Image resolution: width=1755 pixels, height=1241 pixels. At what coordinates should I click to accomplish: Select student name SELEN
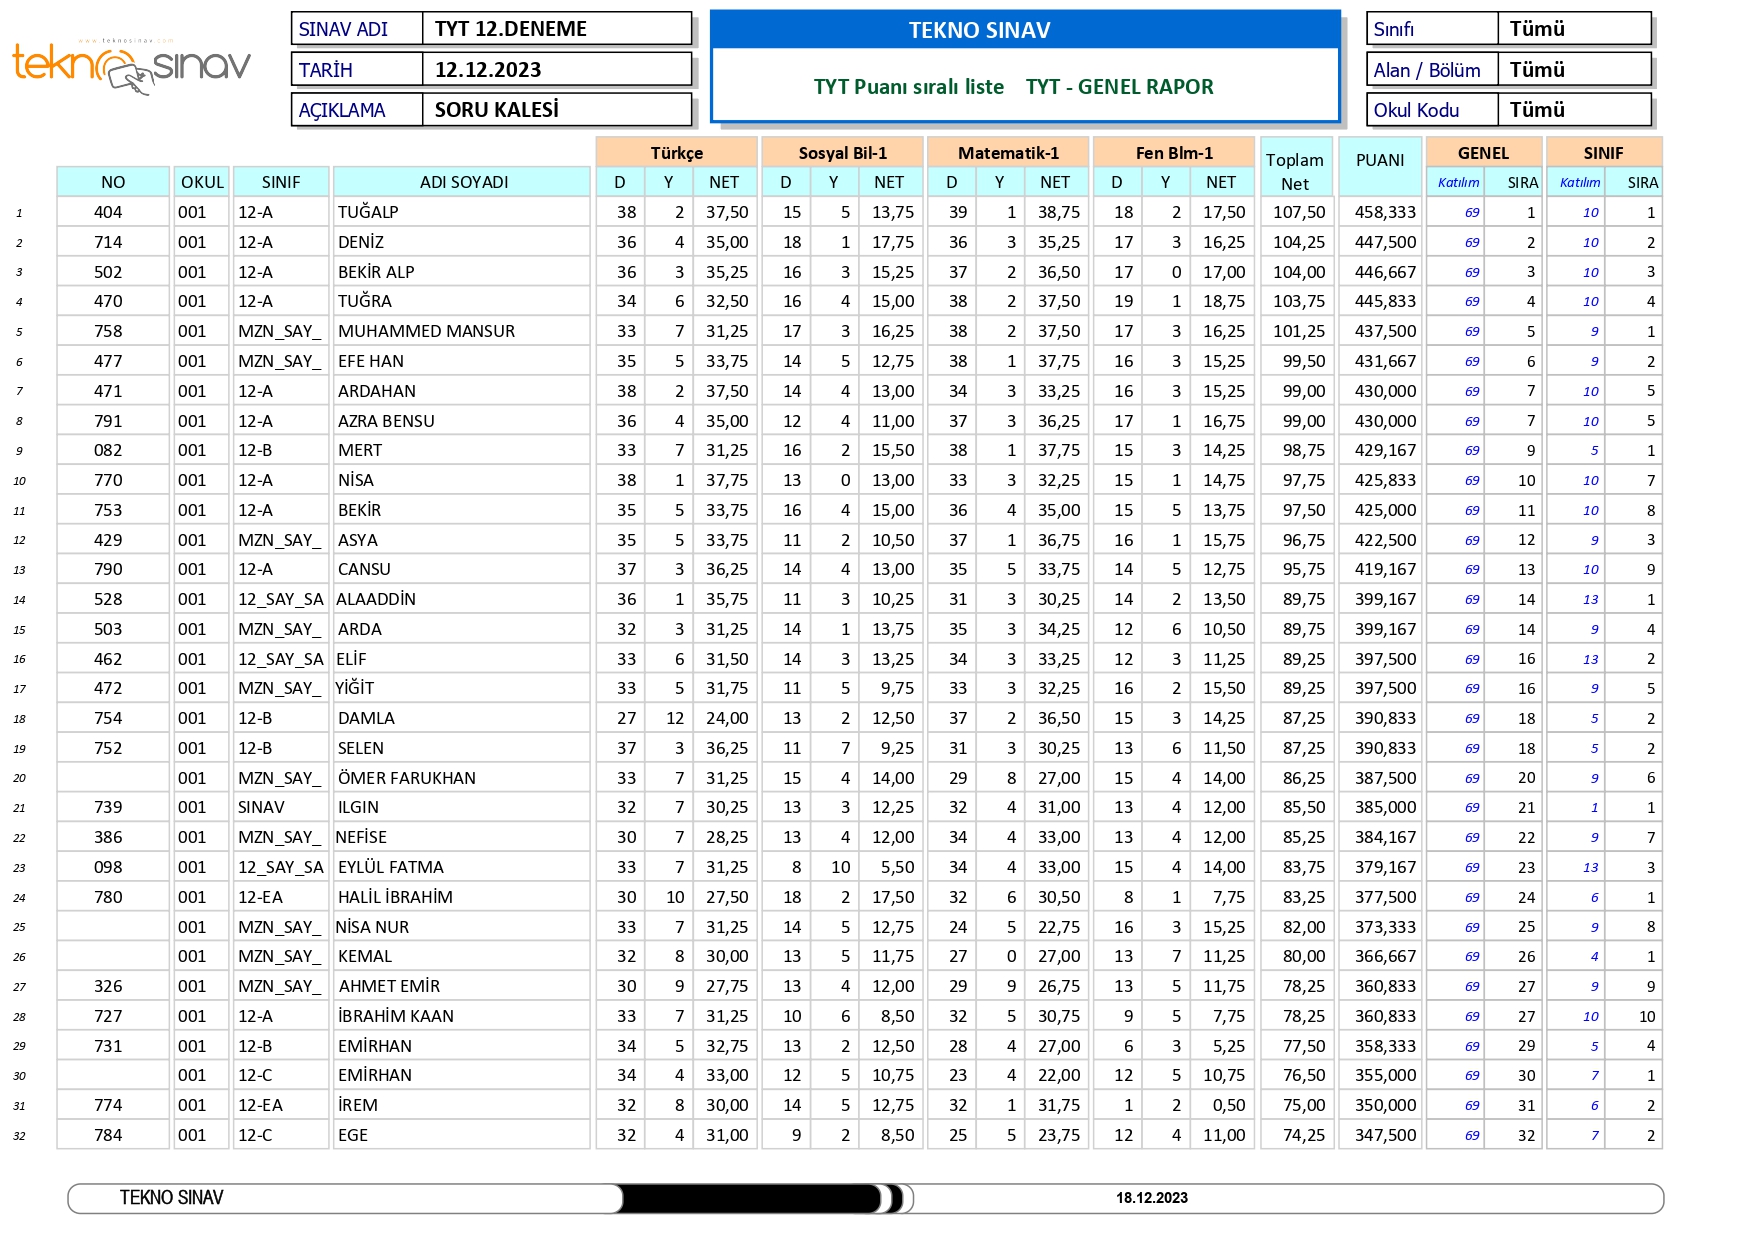361,748
